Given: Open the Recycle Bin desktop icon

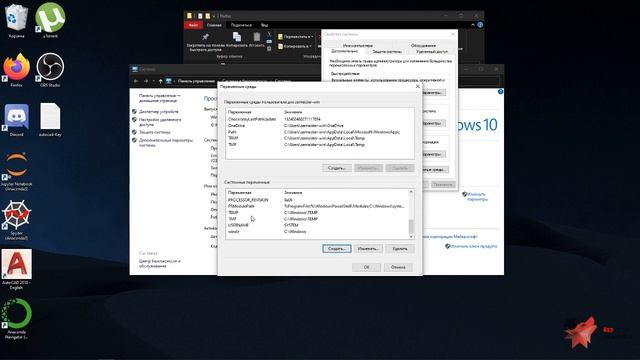Looking at the screenshot, I should tap(16, 20).
